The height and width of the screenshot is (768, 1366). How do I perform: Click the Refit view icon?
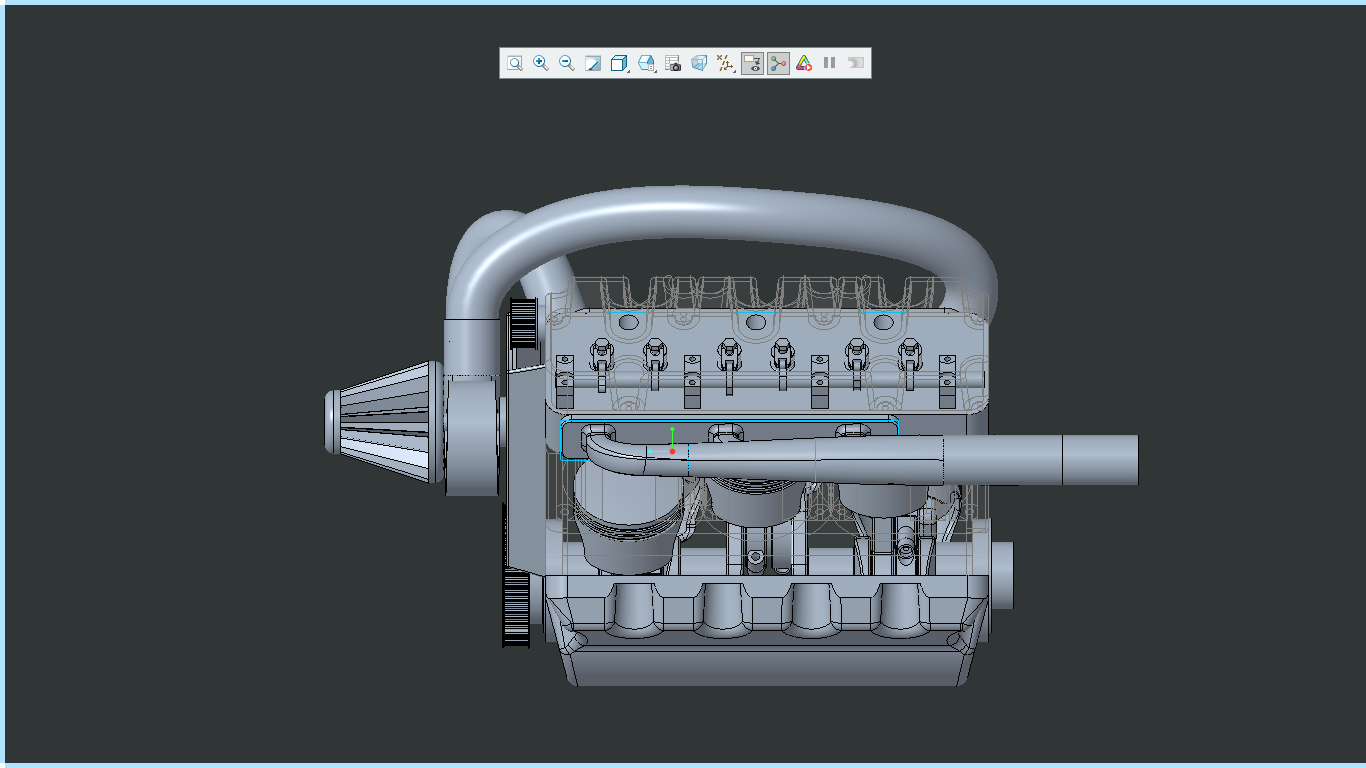[514, 63]
